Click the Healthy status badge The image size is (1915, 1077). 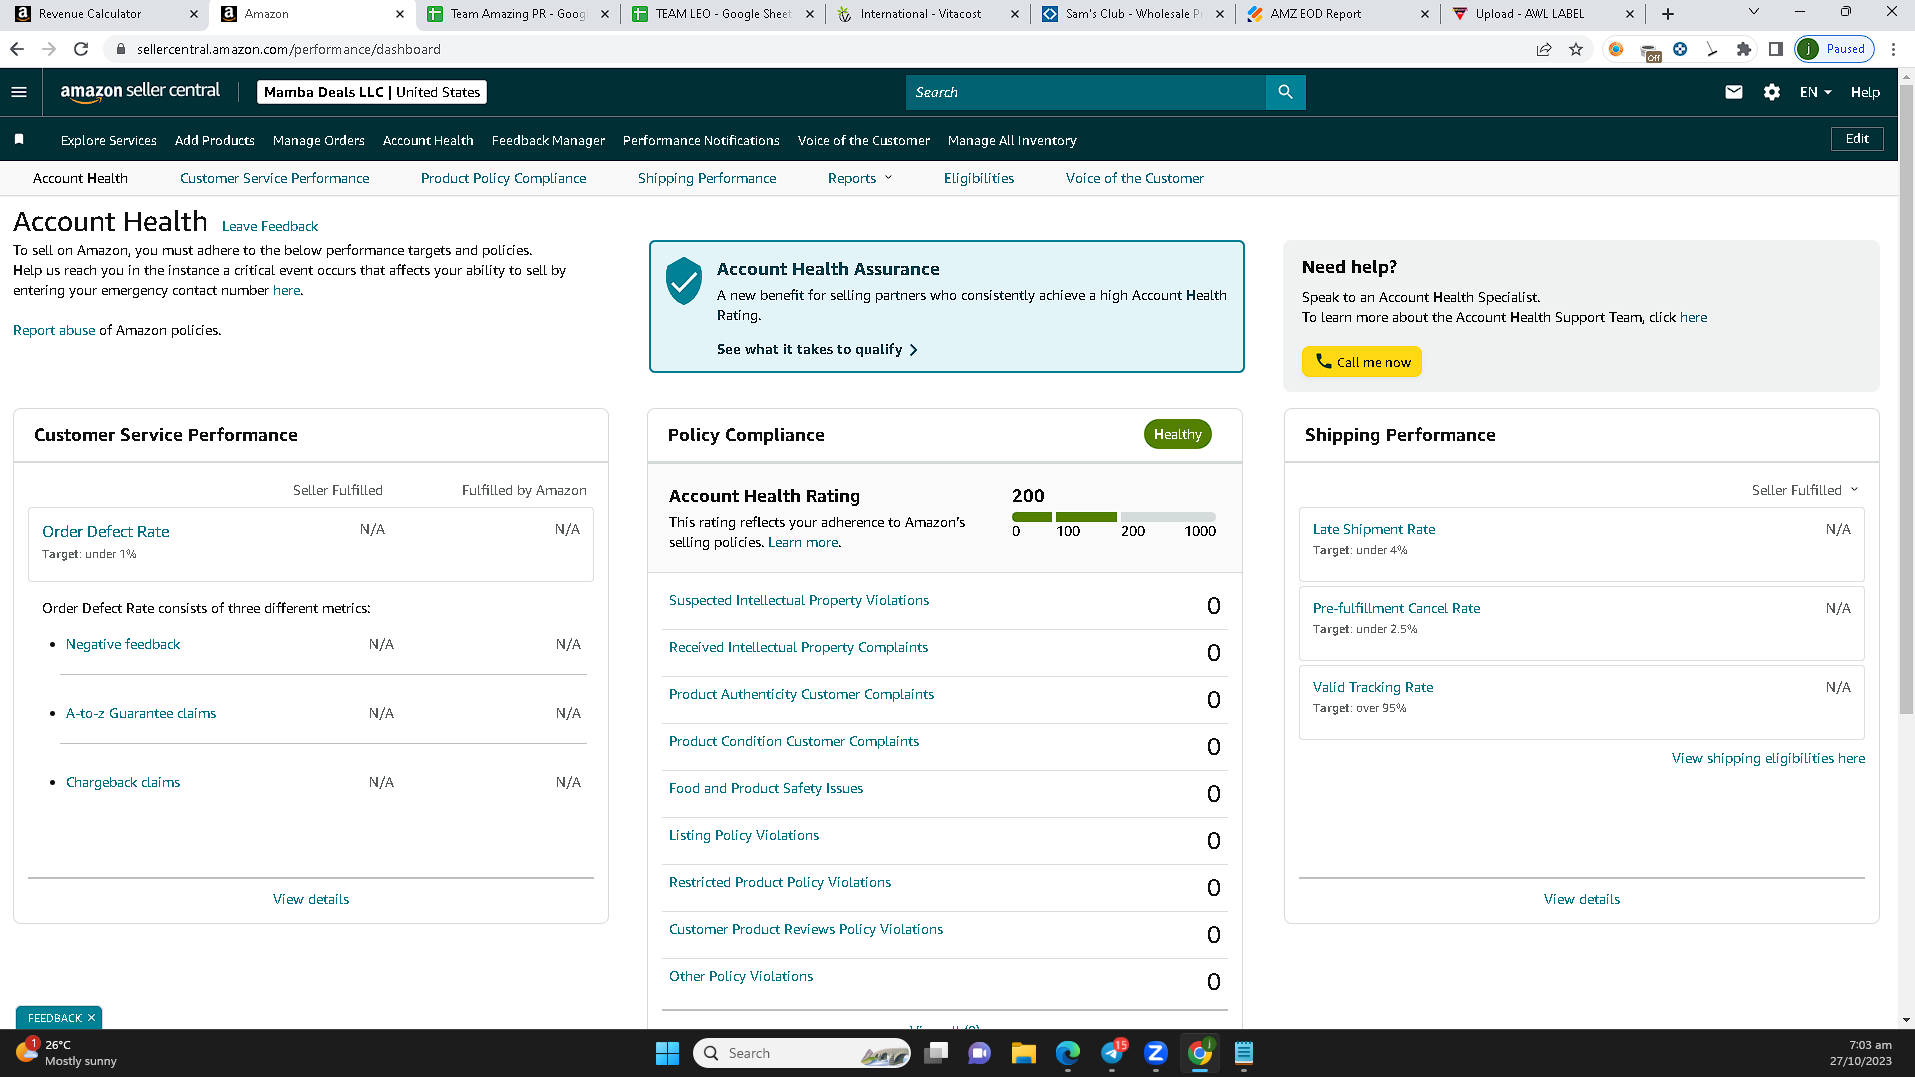[x=1177, y=434]
